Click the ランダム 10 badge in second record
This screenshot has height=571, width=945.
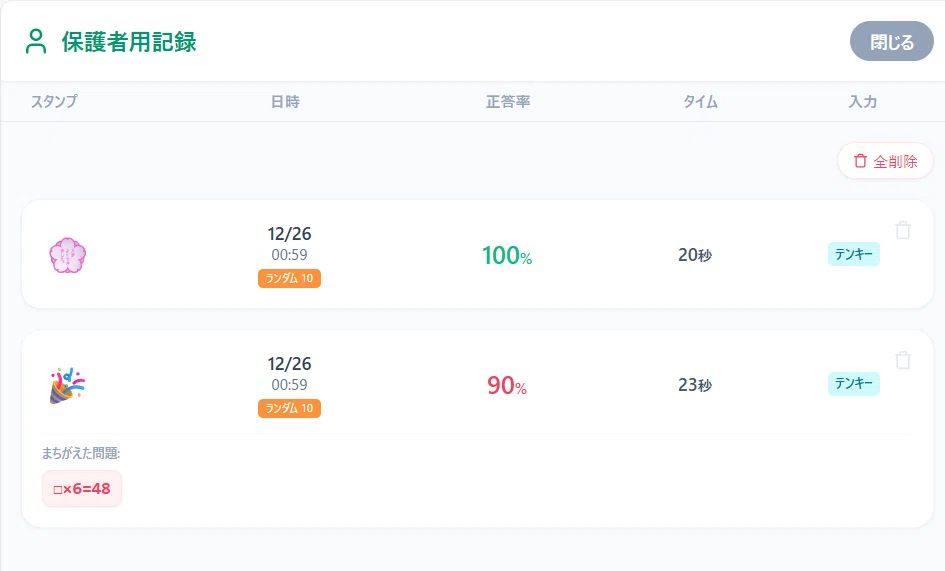289,408
